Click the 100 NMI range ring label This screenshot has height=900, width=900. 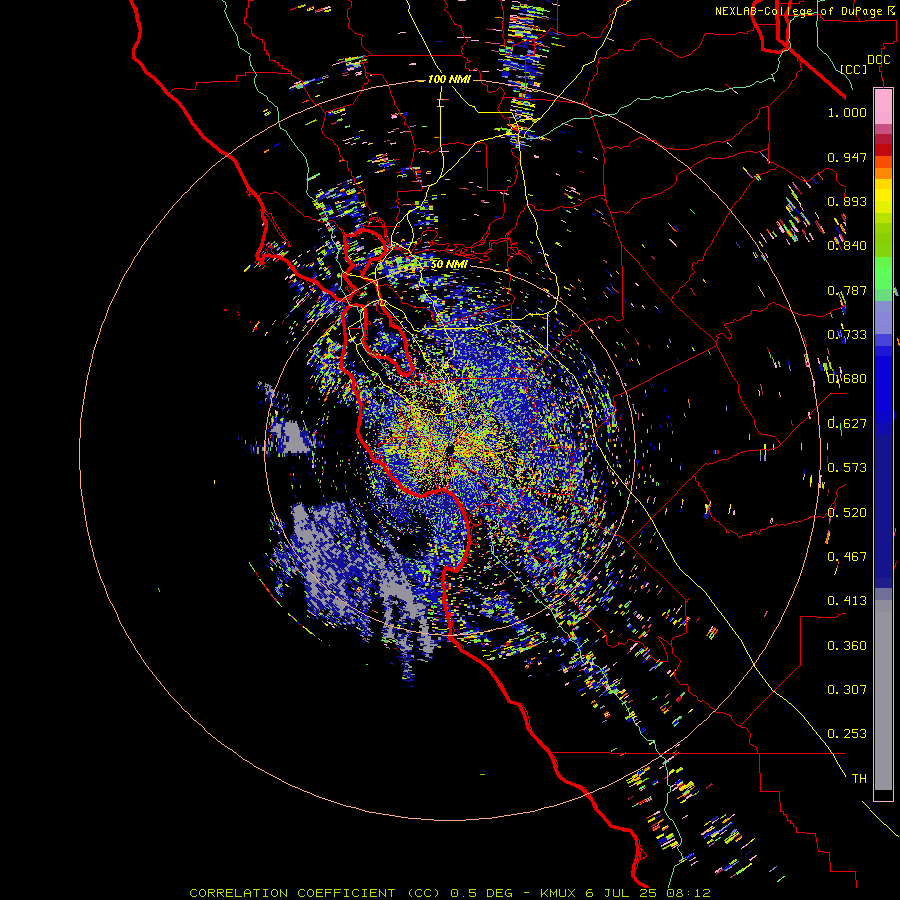tap(449, 79)
